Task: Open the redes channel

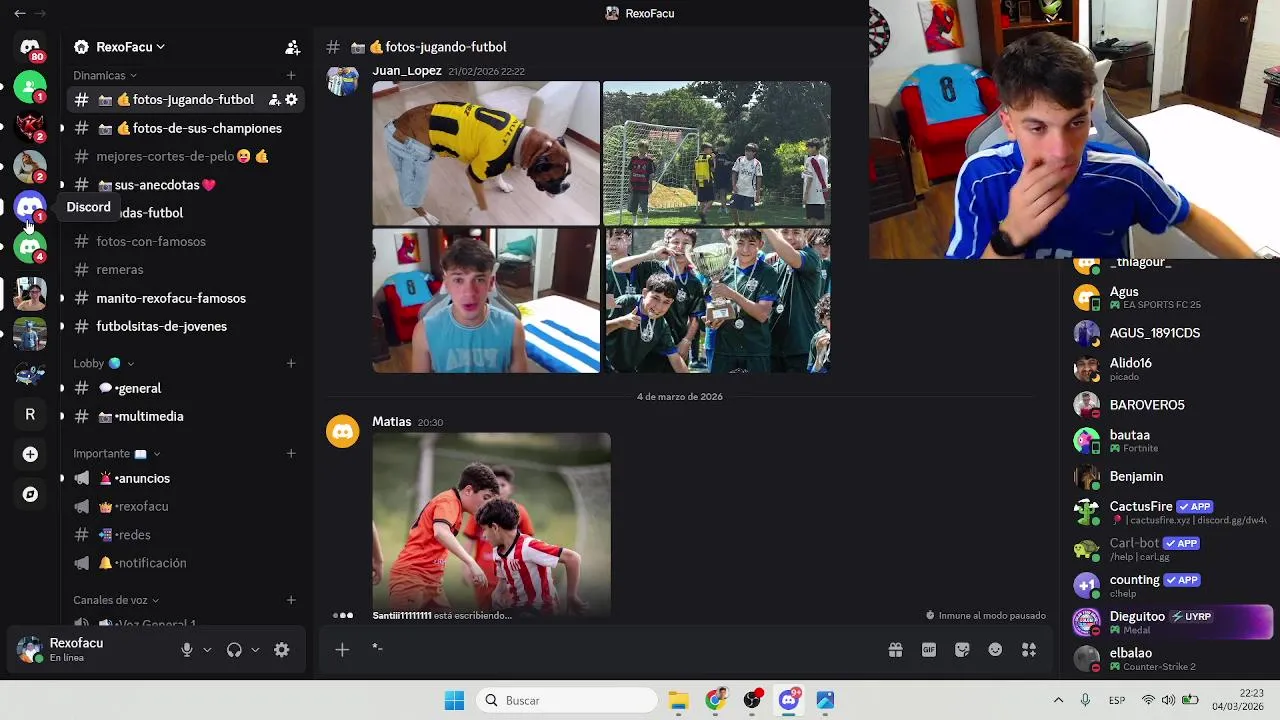Action: [x=186, y=534]
